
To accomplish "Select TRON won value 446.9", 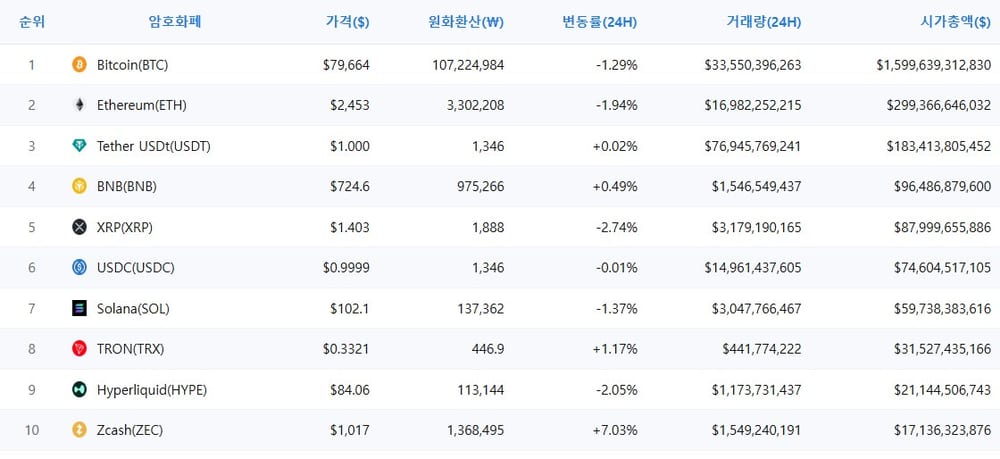I will click(487, 349).
